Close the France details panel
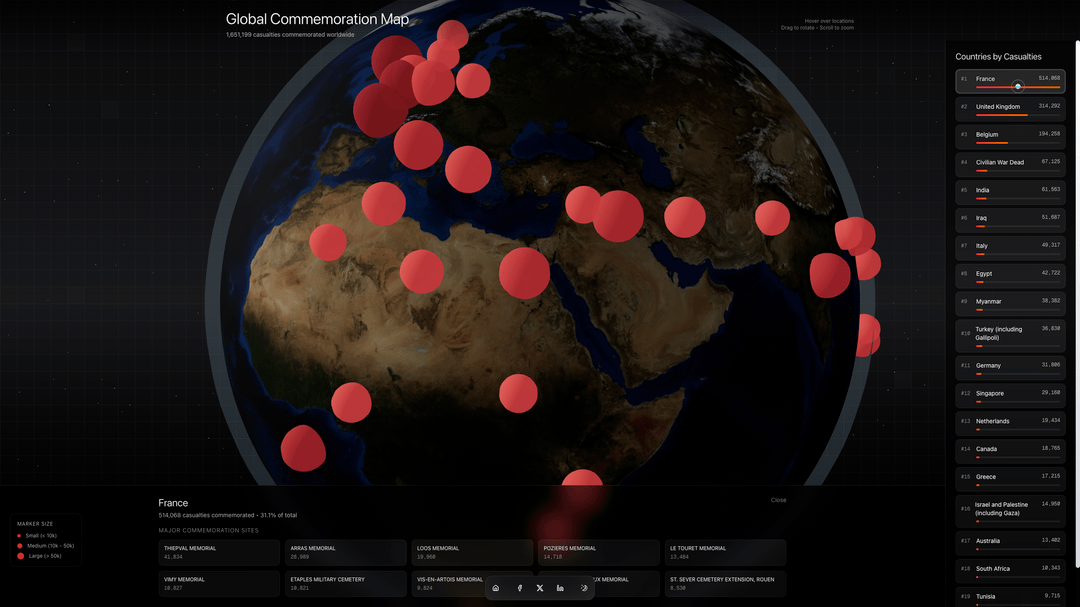 click(x=778, y=500)
